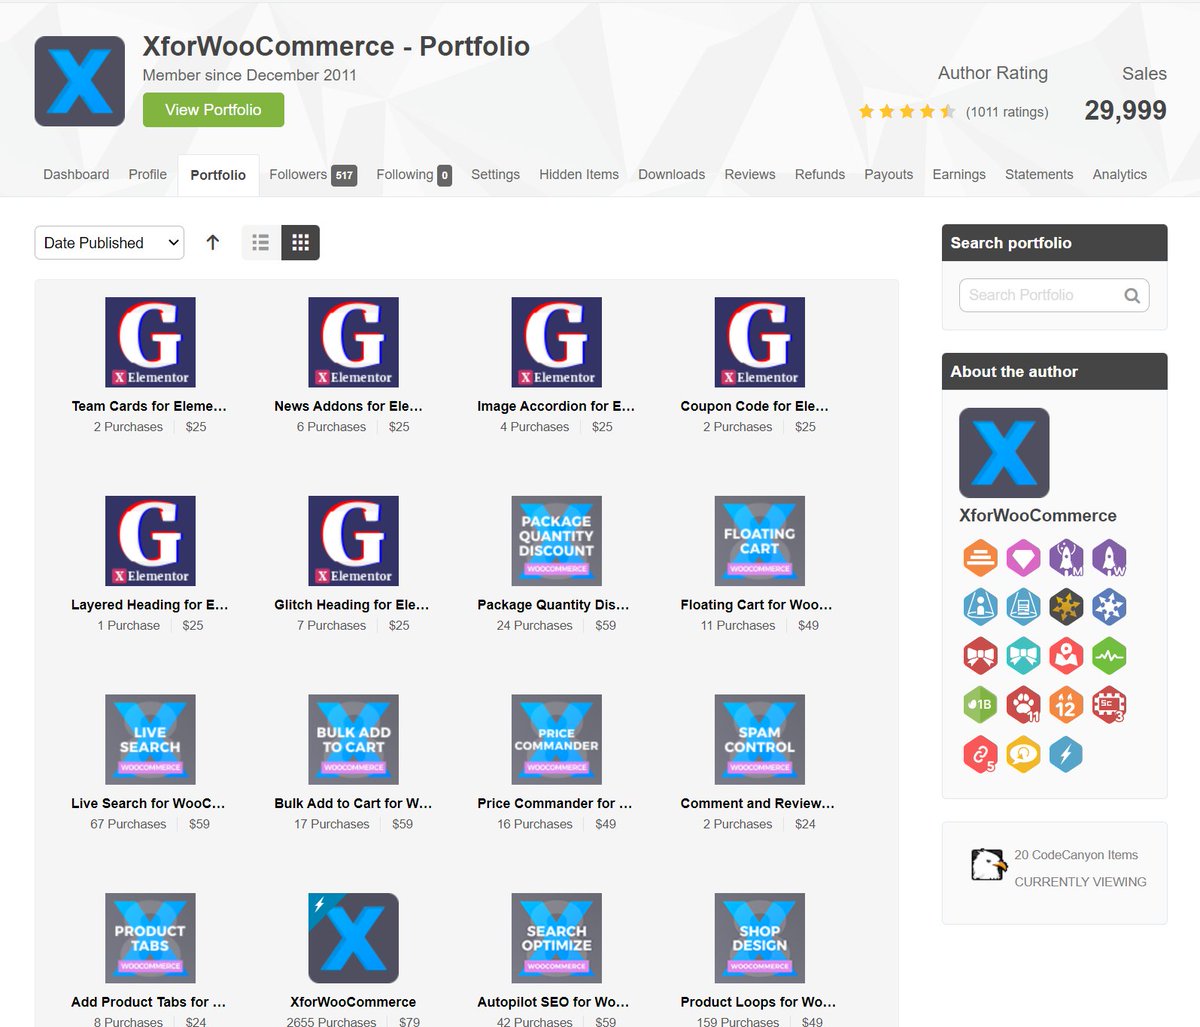Go to the Hidden Items tab
Image resolution: width=1200 pixels, height=1027 pixels.
click(x=579, y=174)
